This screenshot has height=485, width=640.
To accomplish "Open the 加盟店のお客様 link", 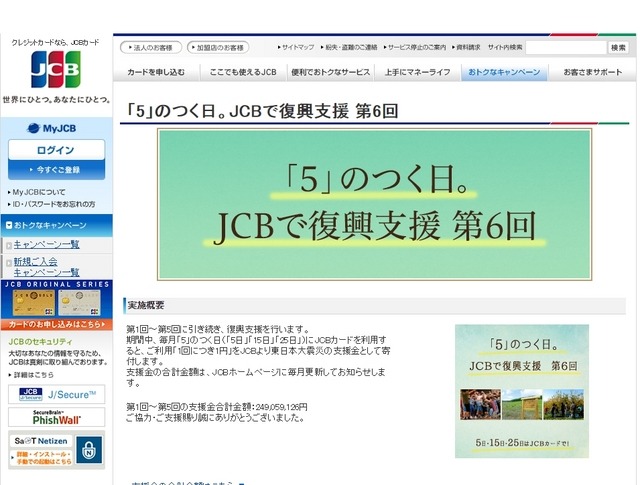I will point(218,47).
